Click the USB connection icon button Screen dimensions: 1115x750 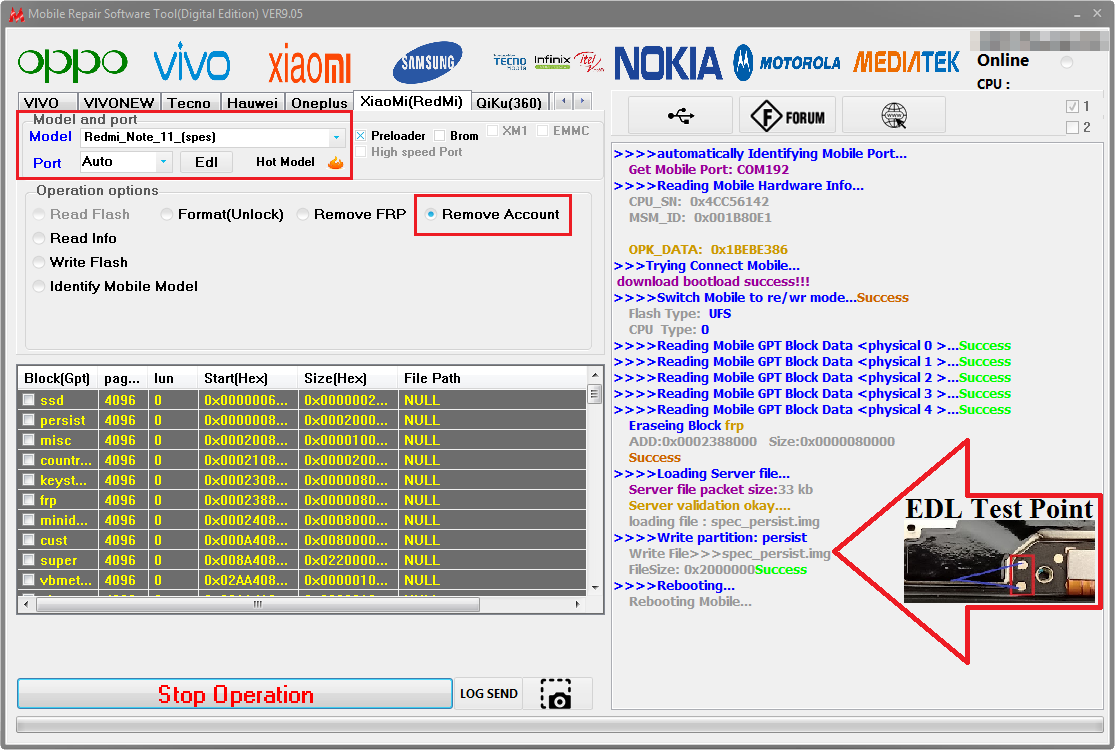(x=681, y=115)
